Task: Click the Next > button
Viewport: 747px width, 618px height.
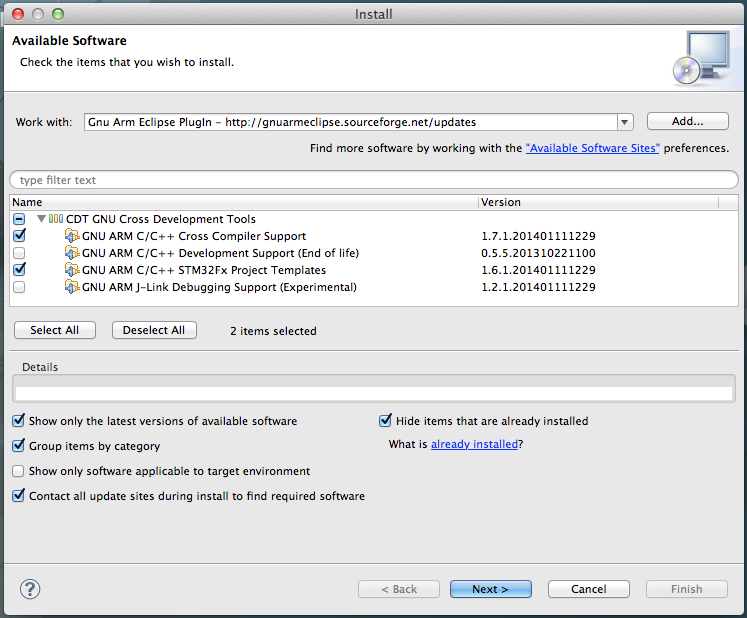Action: coord(490,589)
